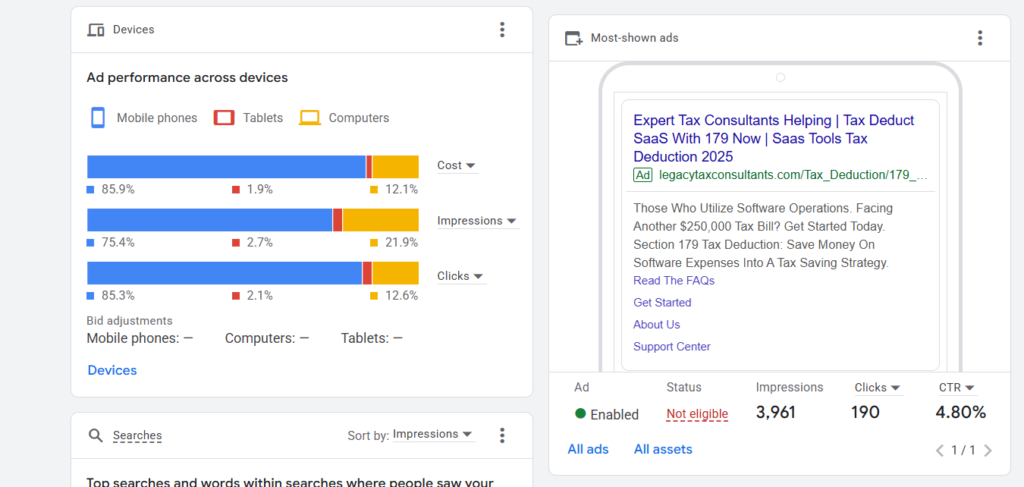Click the Get Started sitelink
The width and height of the screenshot is (1024, 487).
pos(662,303)
